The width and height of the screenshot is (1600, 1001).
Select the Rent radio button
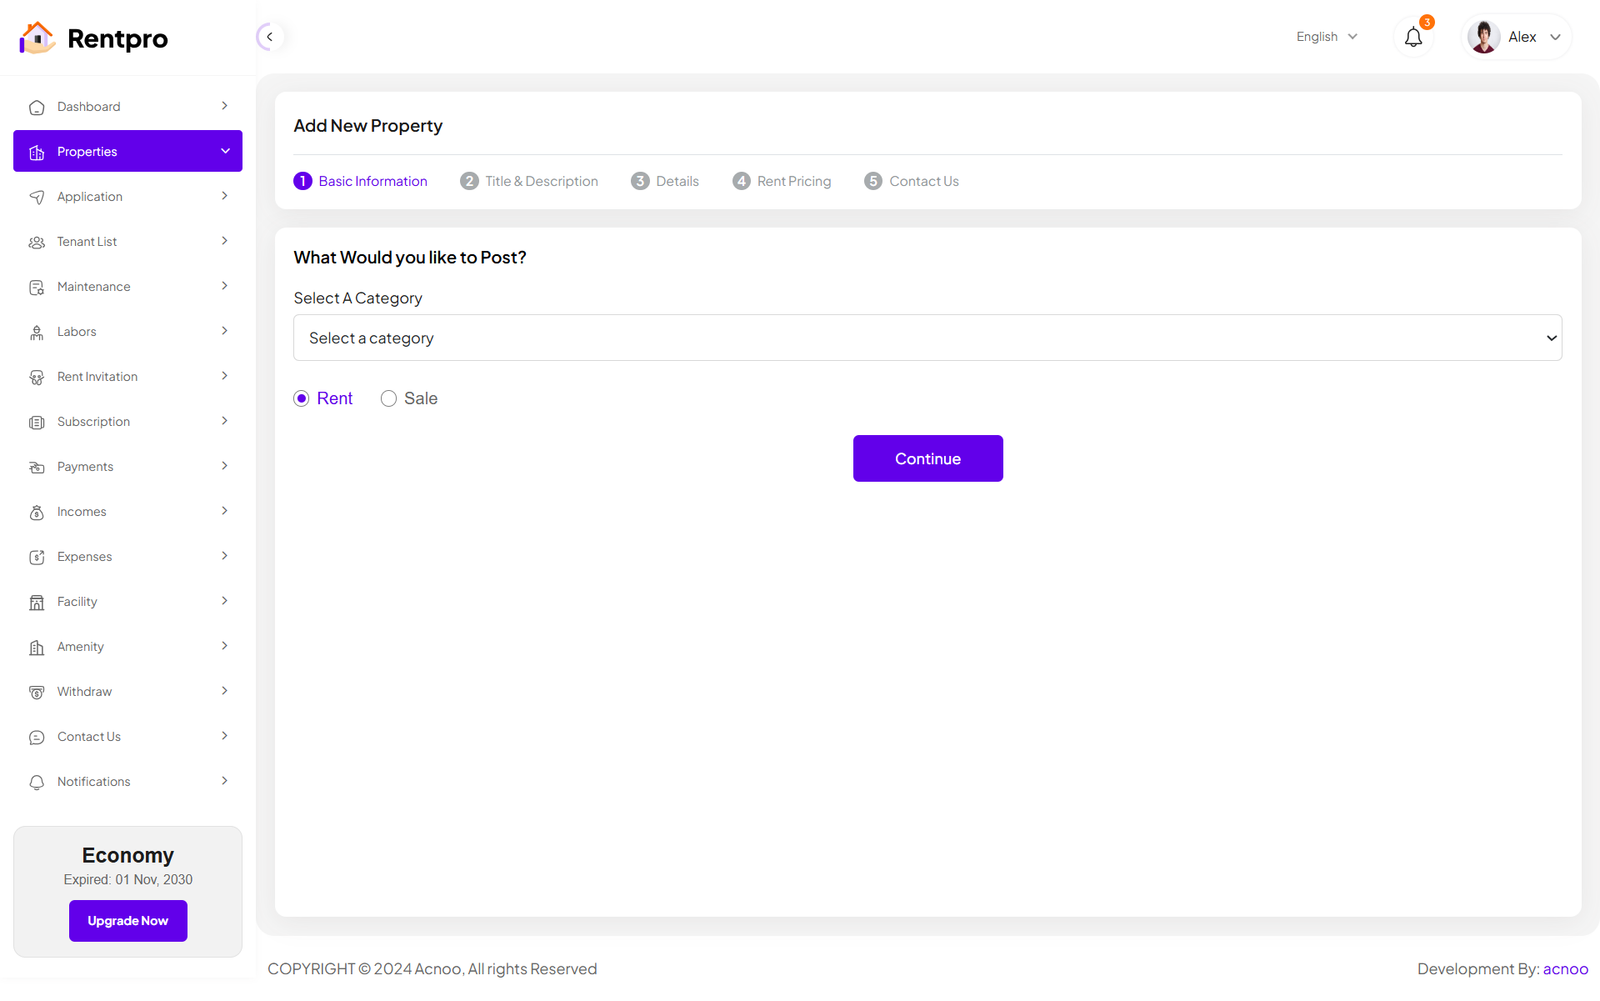(x=301, y=399)
